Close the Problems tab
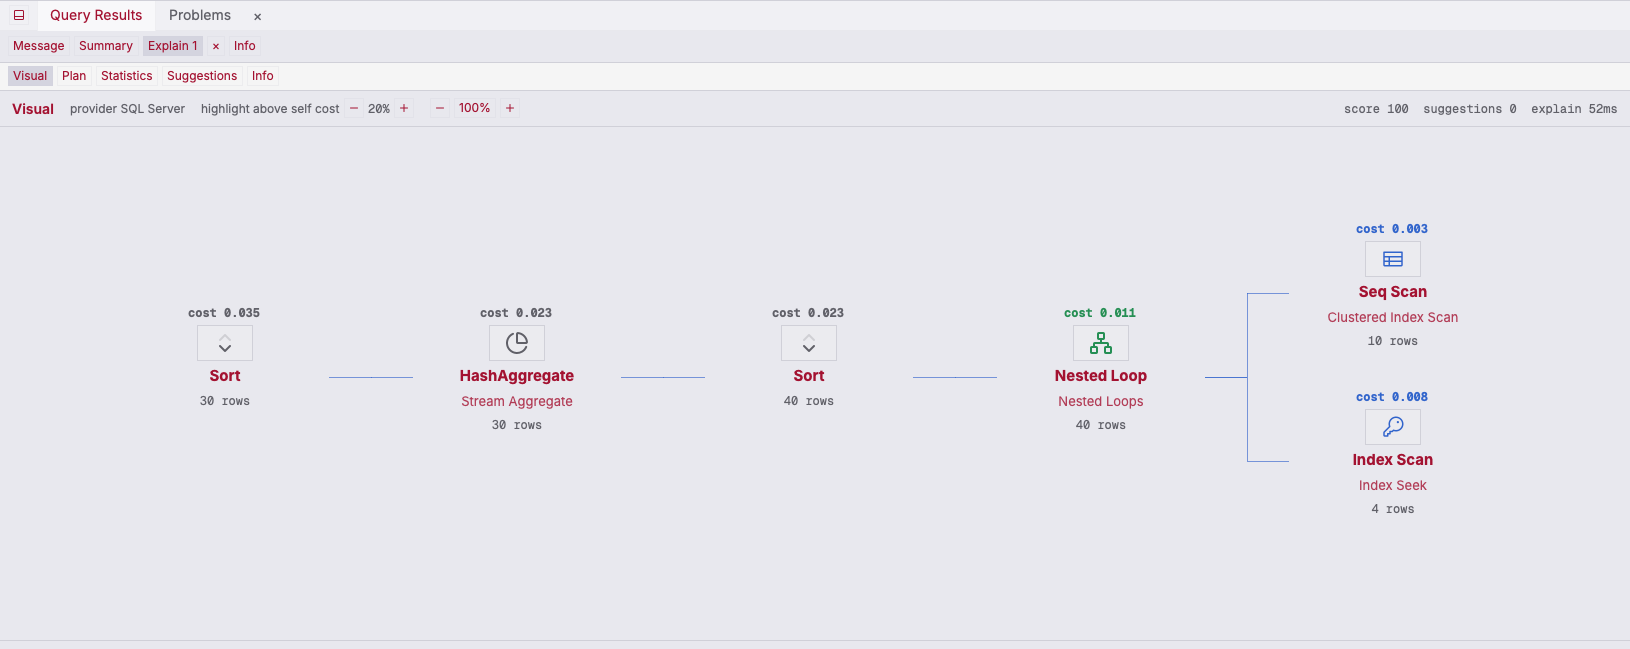Screen dimensions: 1630x649 (257, 16)
